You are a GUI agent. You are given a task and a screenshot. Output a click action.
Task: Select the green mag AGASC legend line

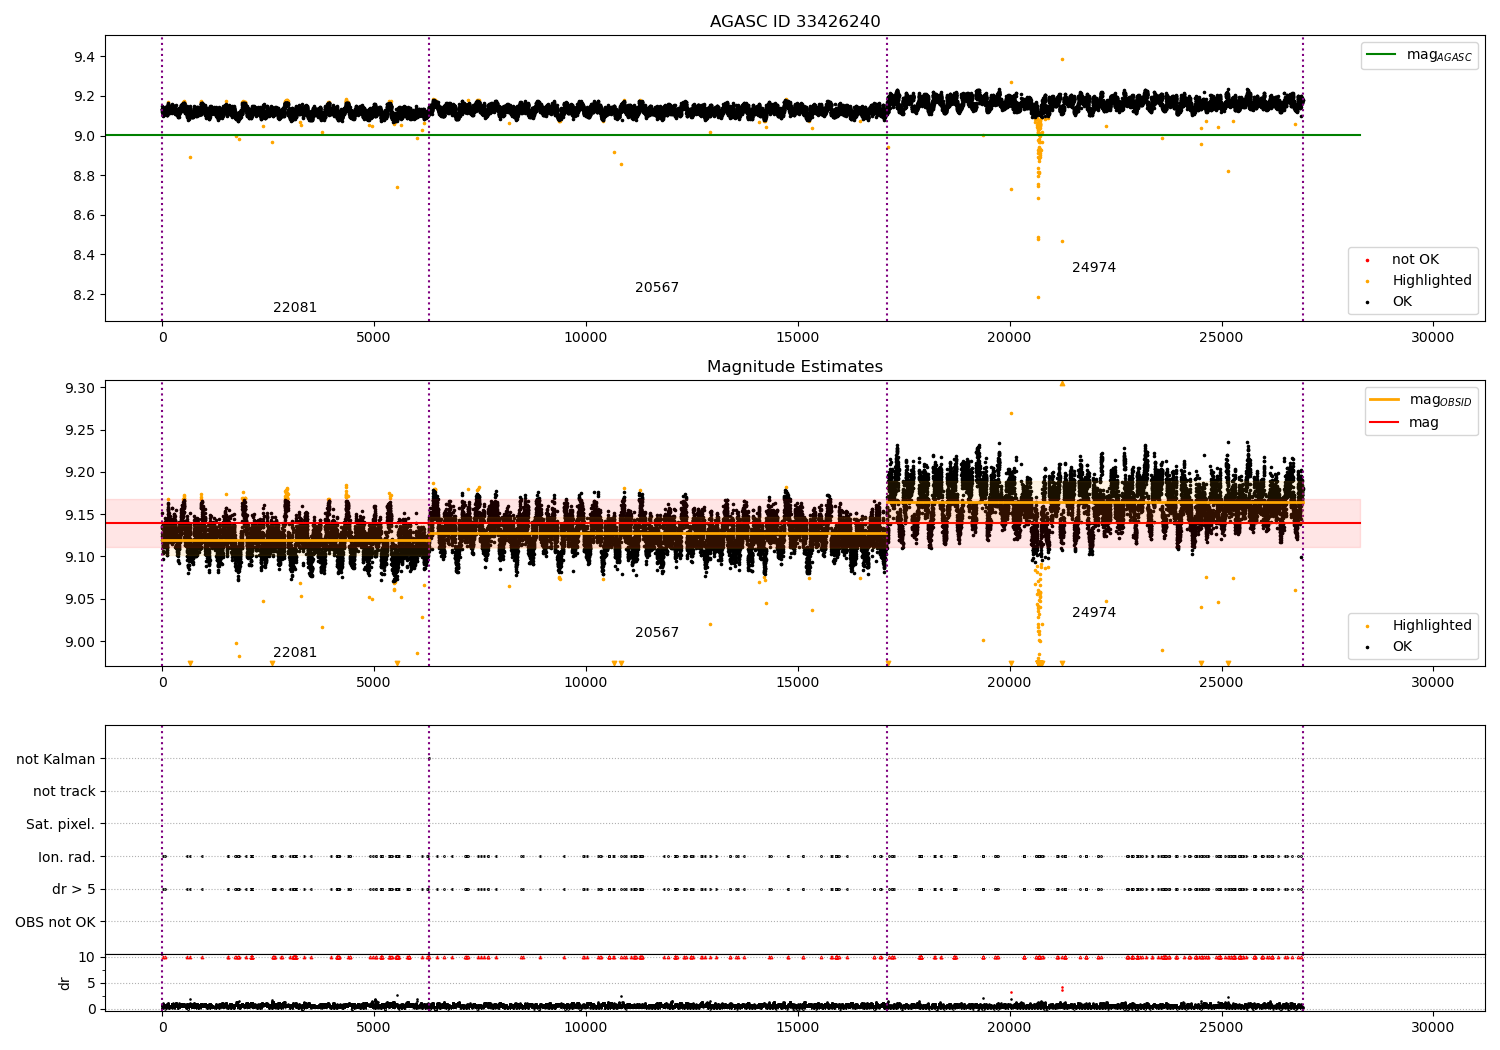click(x=1382, y=55)
